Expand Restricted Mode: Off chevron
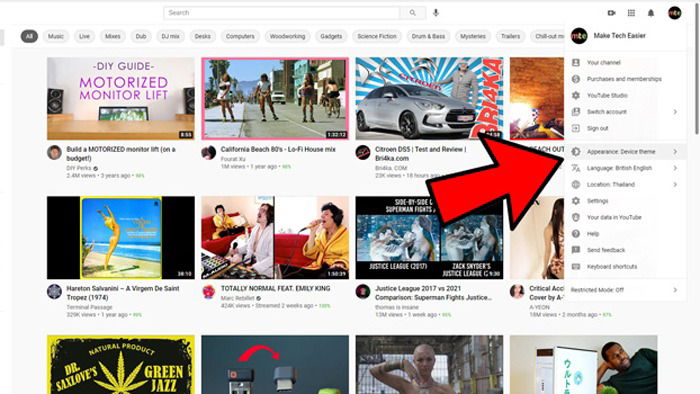 pyautogui.click(x=675, y=290)
